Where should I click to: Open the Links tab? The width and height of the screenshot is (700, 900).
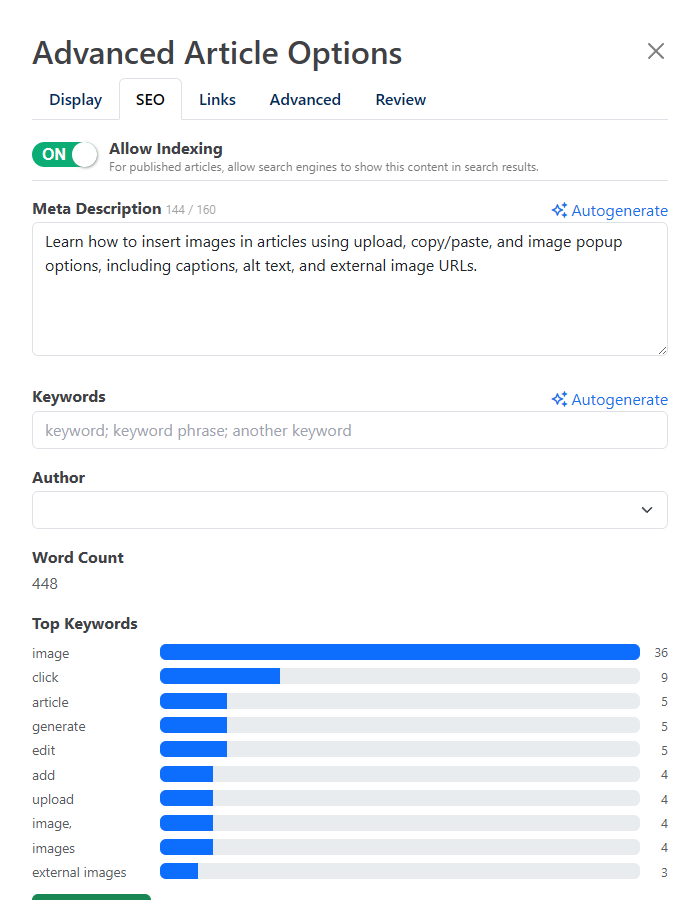(x=217, y=99)
